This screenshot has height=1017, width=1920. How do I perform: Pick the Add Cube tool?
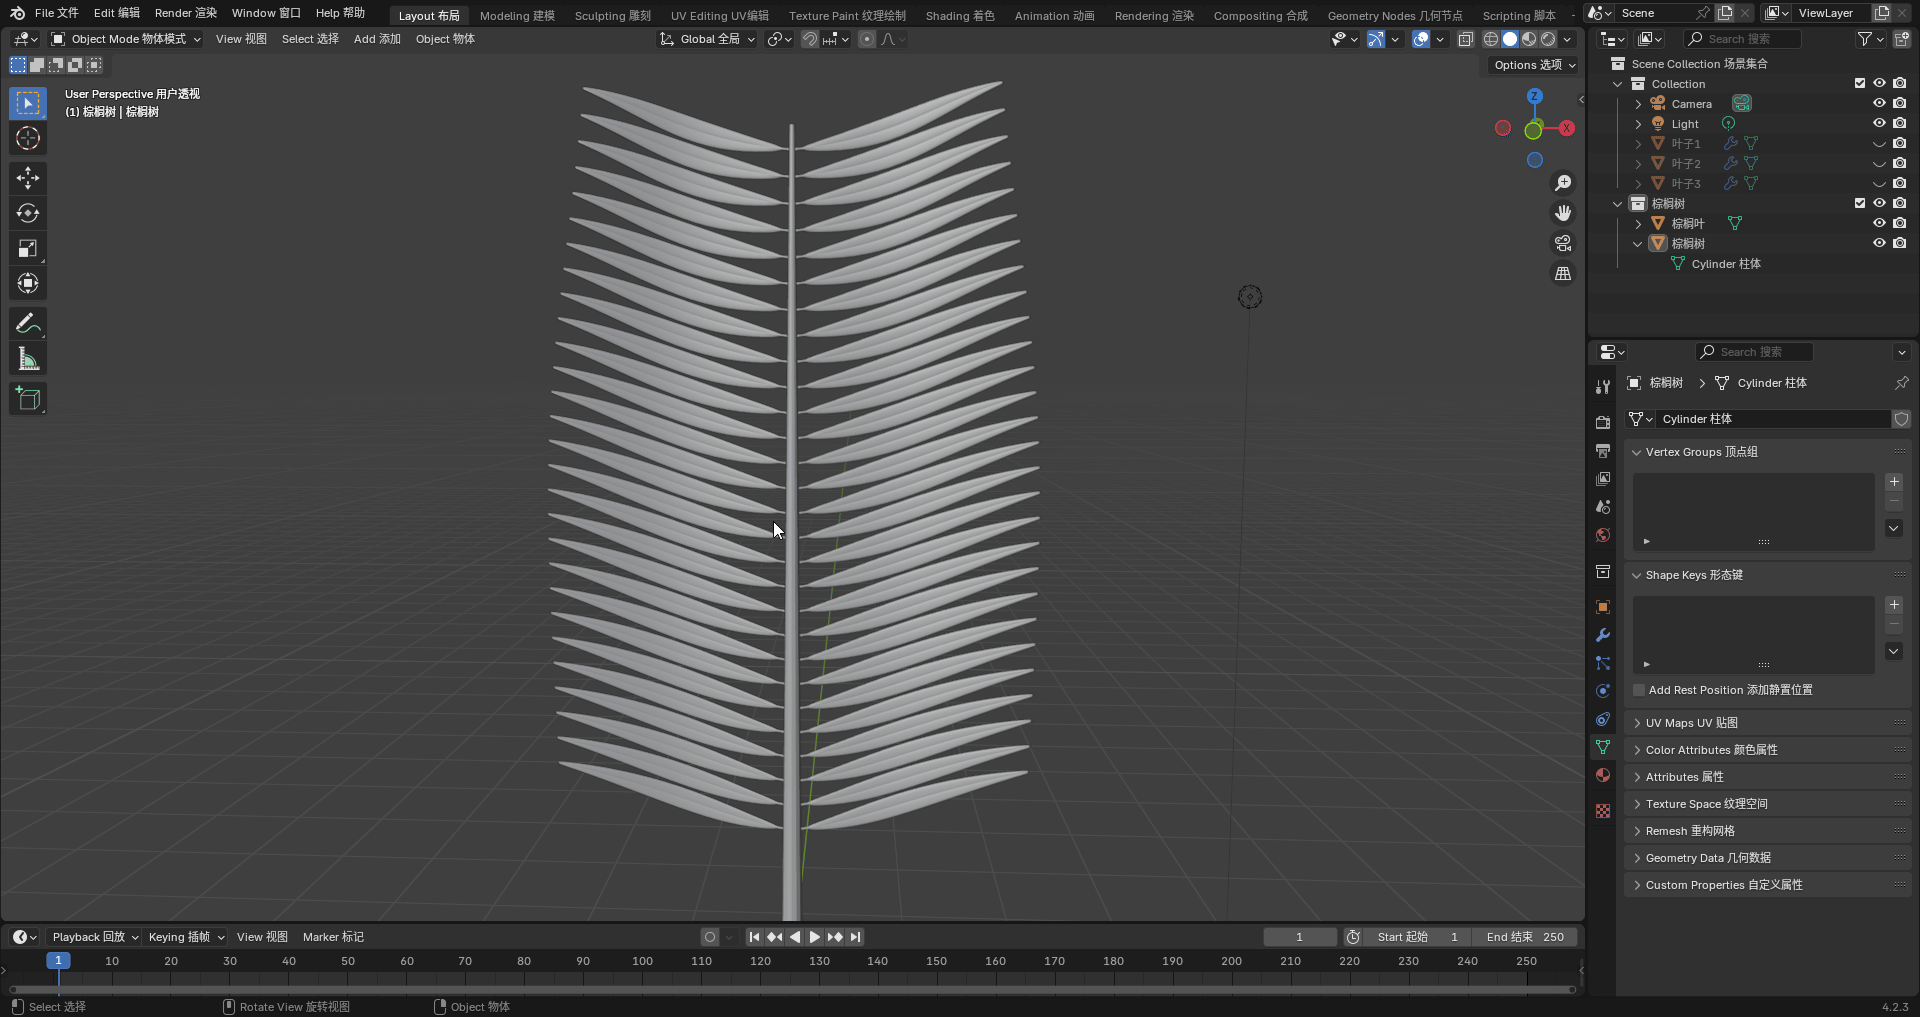tap(28, 399)
